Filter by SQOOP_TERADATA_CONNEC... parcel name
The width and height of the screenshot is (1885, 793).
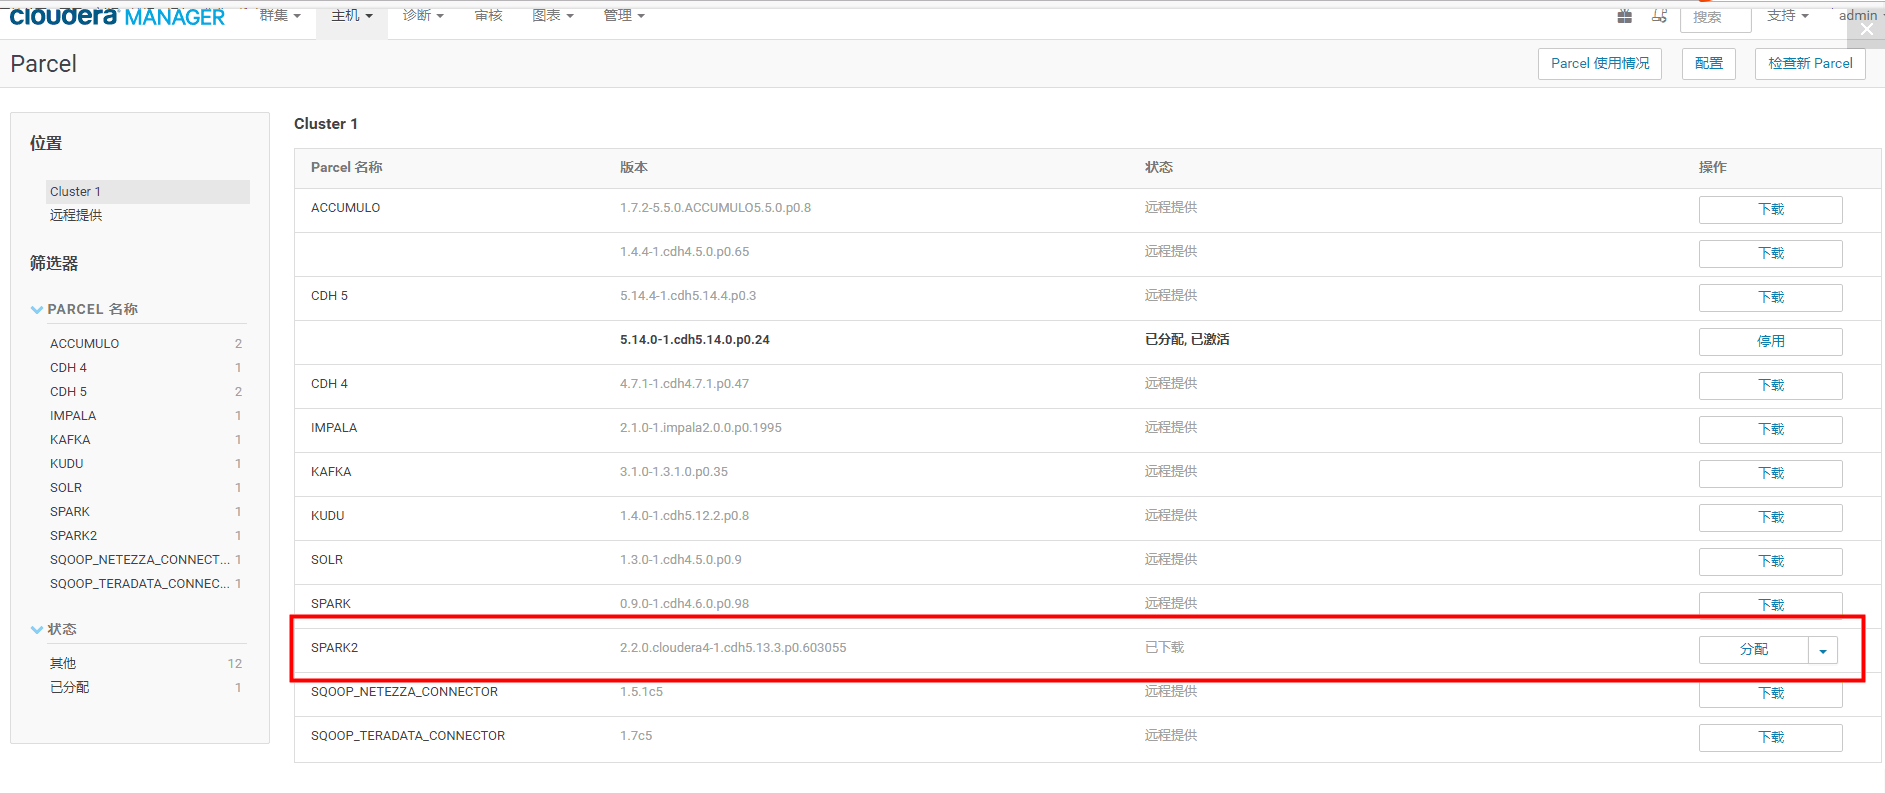pos(140,583)
